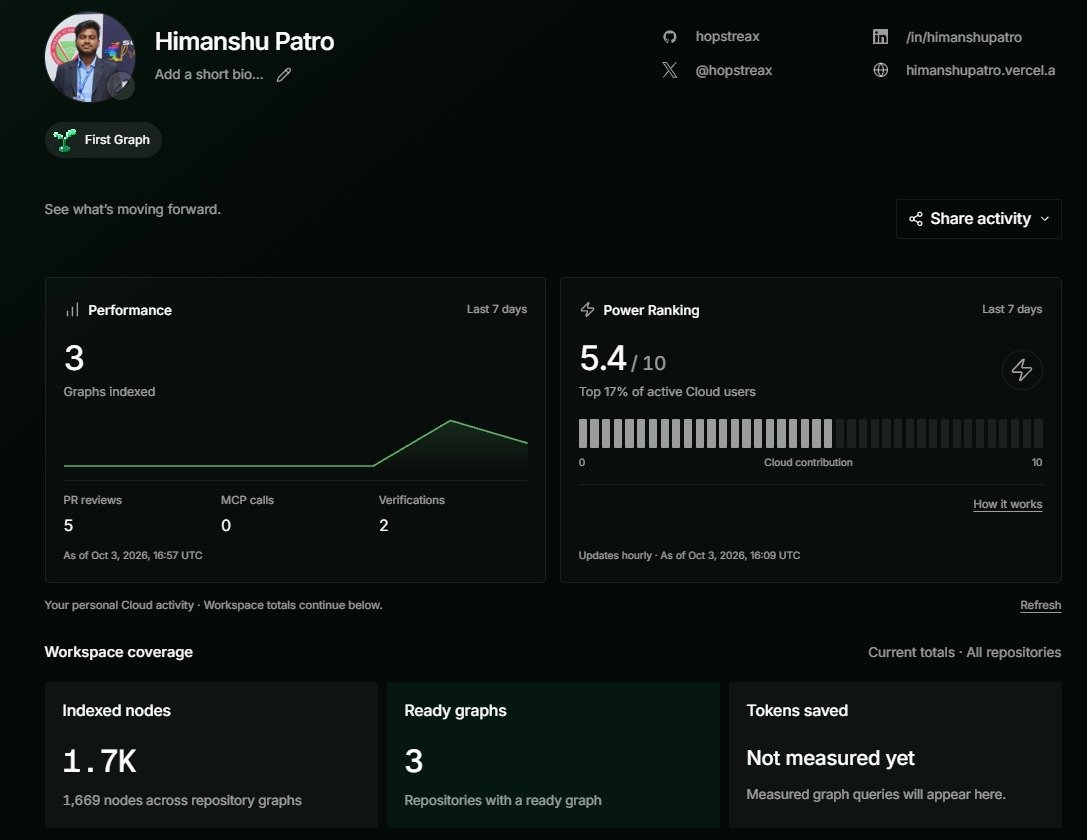
Task: Open the How it works link
Action: click(1007, 505)
